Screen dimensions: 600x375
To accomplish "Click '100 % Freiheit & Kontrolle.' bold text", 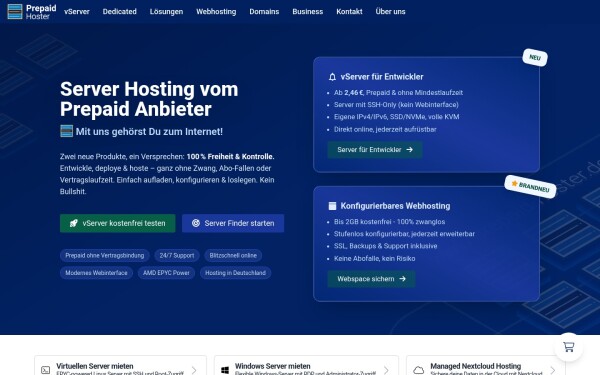I will (230, 157).
